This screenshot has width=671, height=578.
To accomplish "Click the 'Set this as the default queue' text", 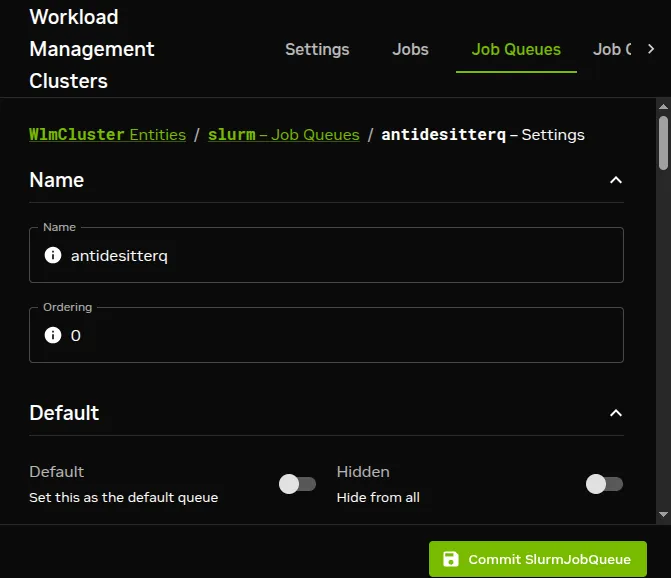I will [124, 498].
